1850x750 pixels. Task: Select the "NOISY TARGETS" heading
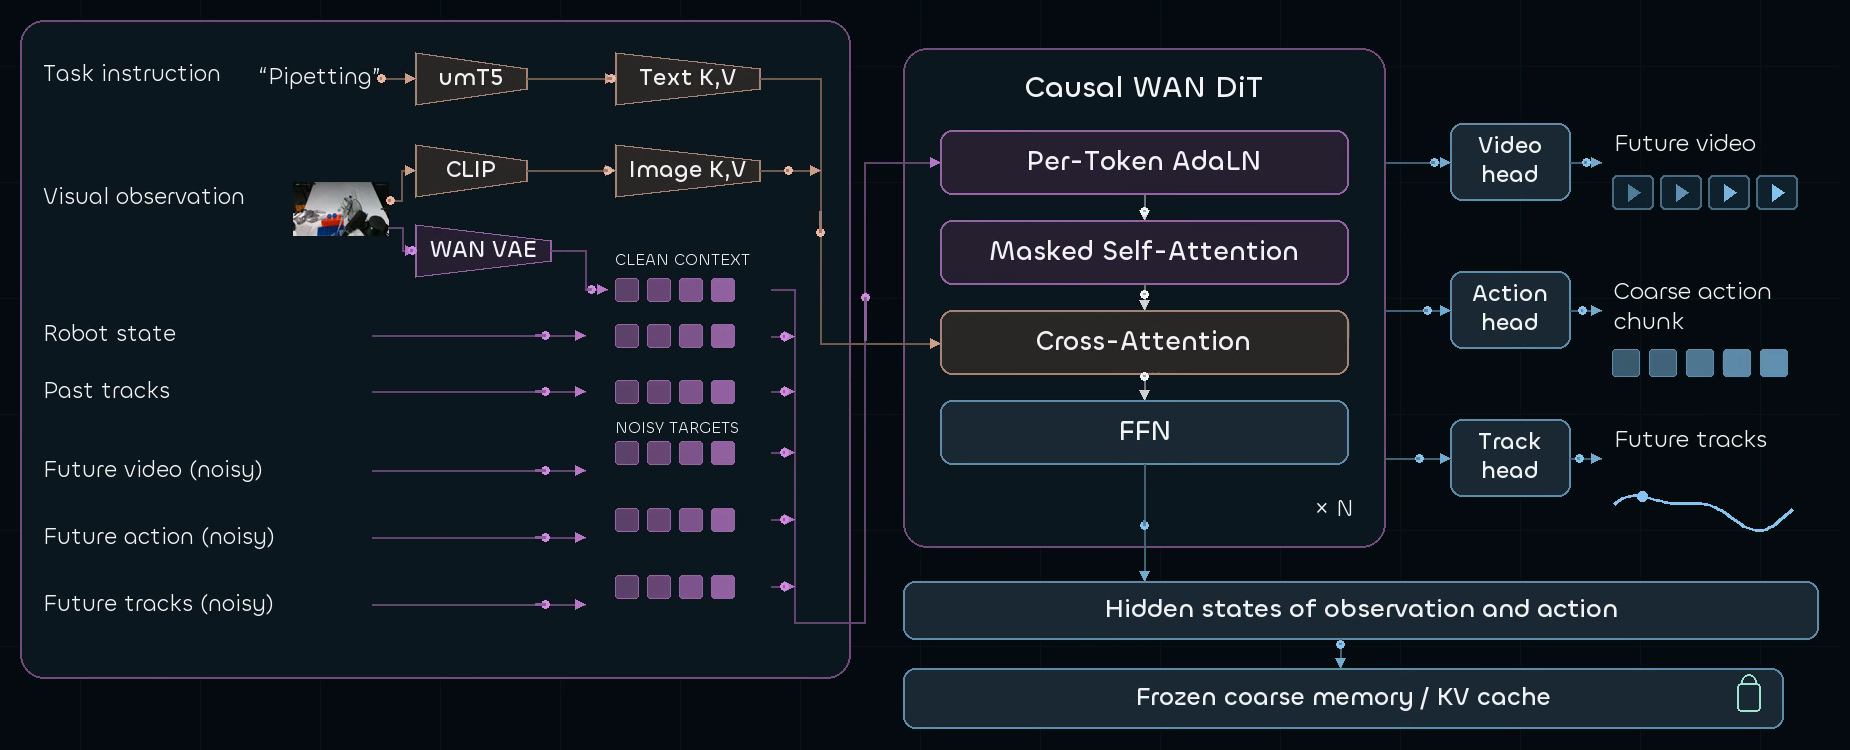[677, 428]
